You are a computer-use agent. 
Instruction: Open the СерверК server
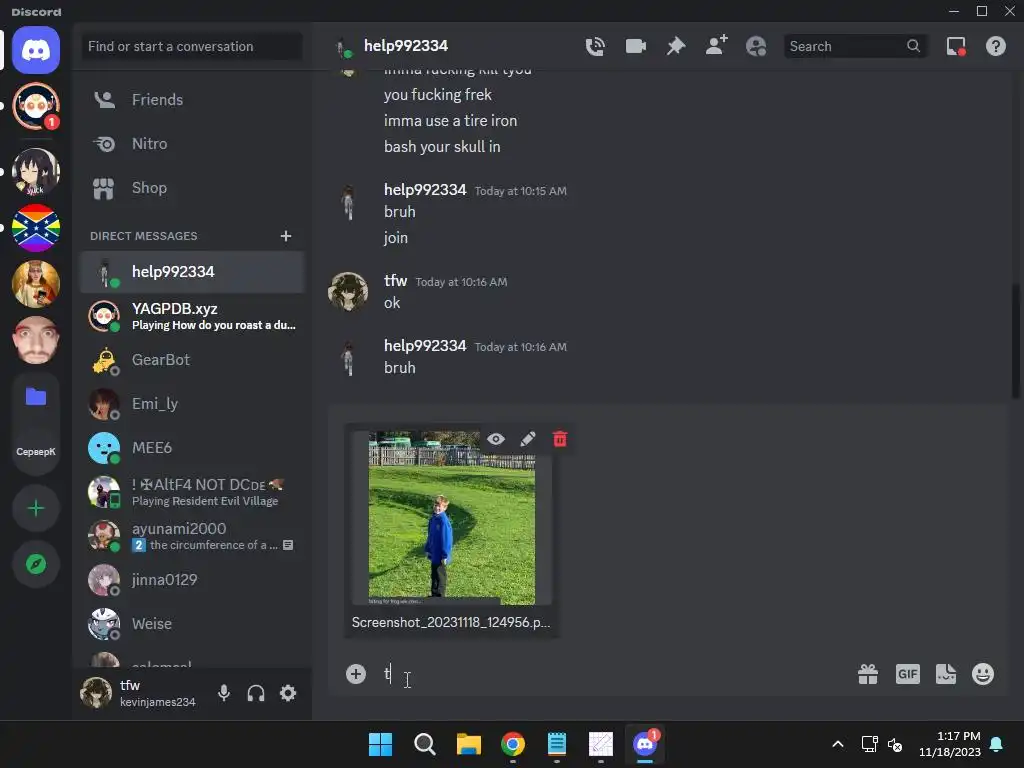(36, 451)
